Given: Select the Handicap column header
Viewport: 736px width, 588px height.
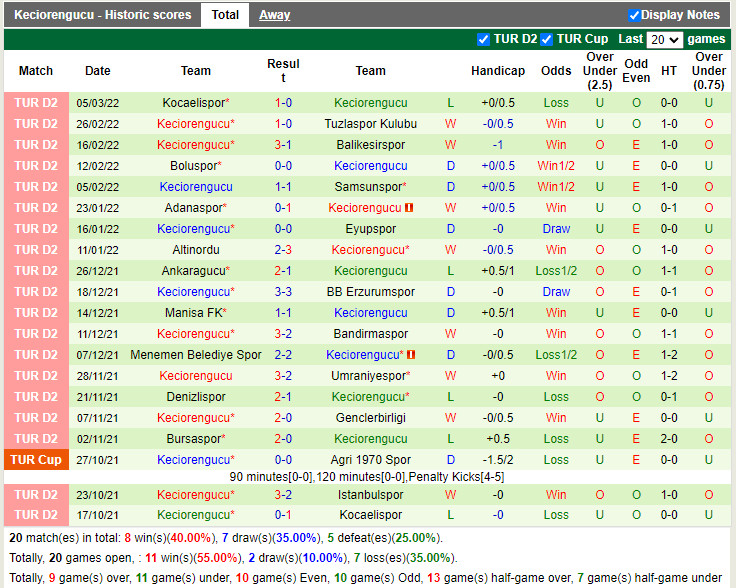Looking at the screenshot, I should pyautogui.click(x=498, y=71).
